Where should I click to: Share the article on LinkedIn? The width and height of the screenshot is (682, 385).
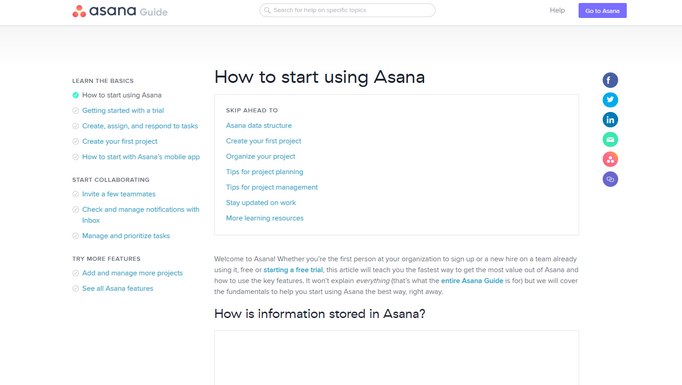[x=610, y=120]
